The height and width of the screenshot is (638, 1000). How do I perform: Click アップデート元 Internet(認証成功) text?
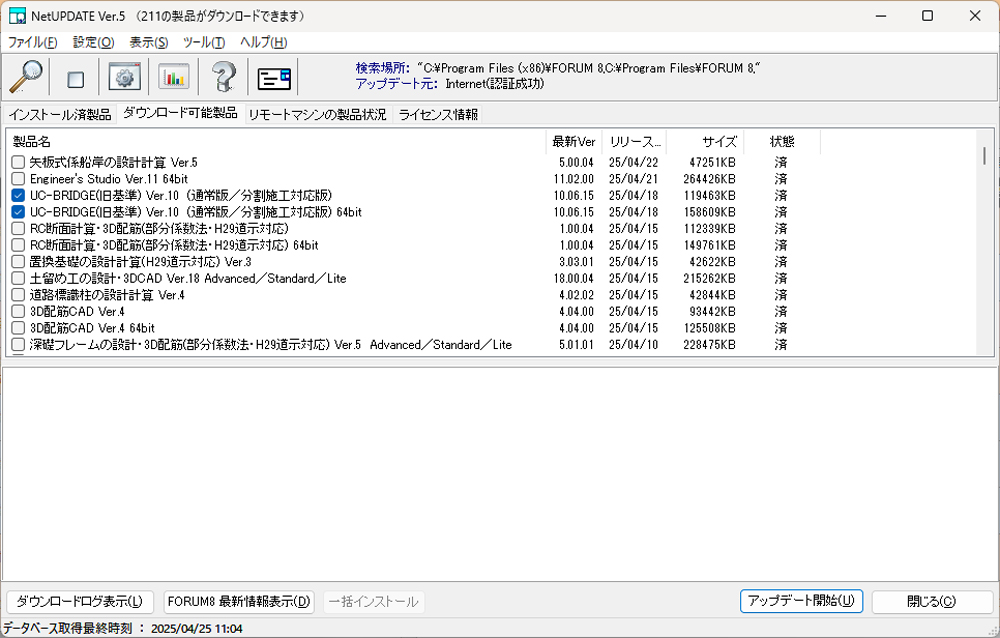coord(450,84)
